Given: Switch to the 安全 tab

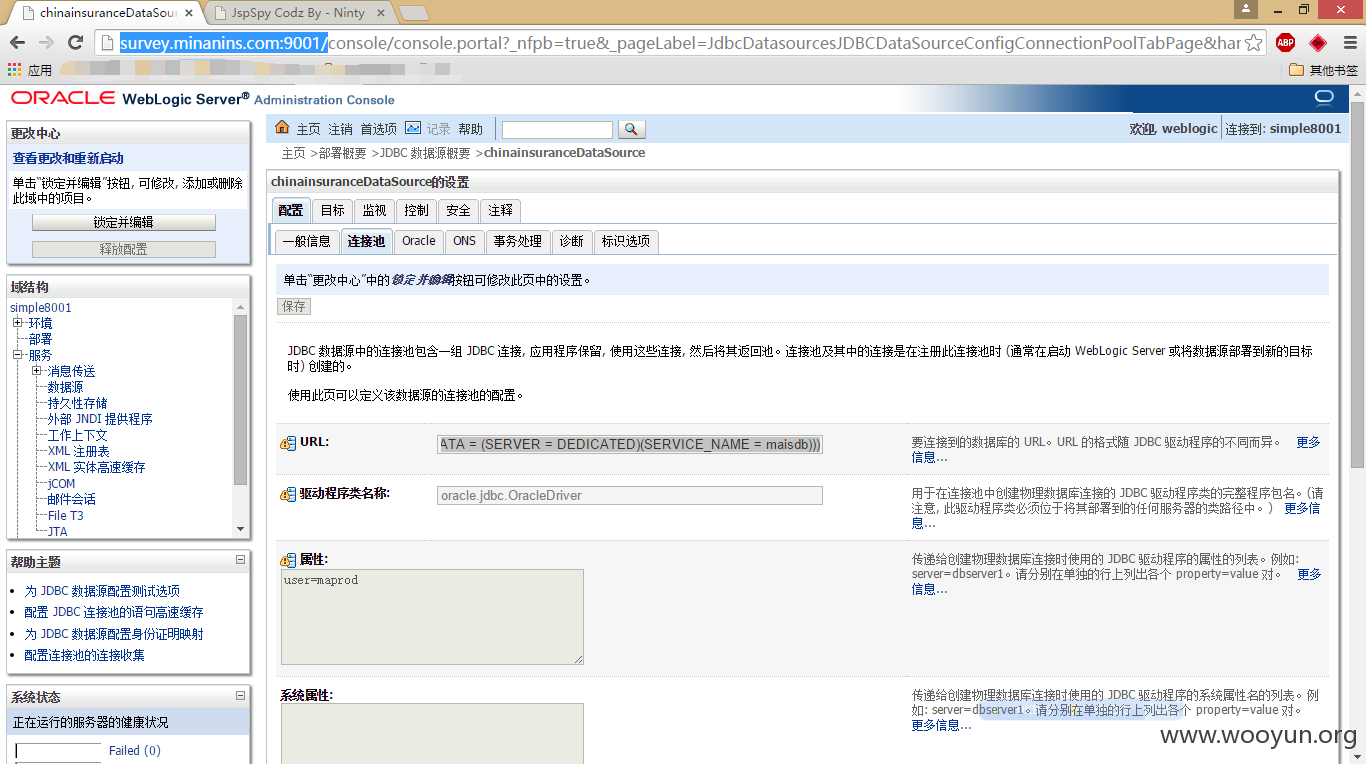Looking at the screenshot, I should pos(459,210).
